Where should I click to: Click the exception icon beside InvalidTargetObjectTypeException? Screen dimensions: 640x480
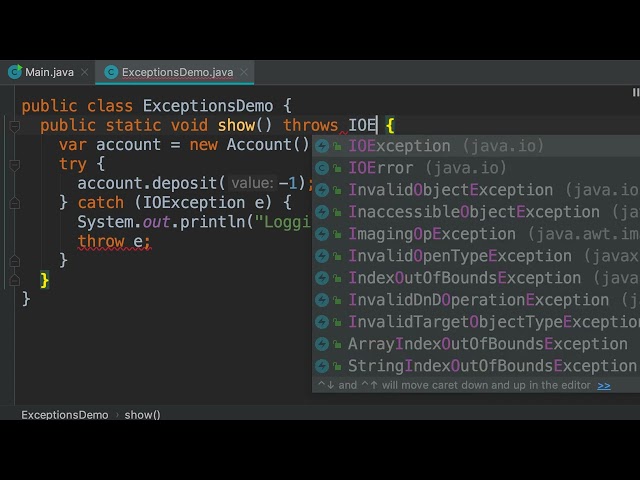322,322
